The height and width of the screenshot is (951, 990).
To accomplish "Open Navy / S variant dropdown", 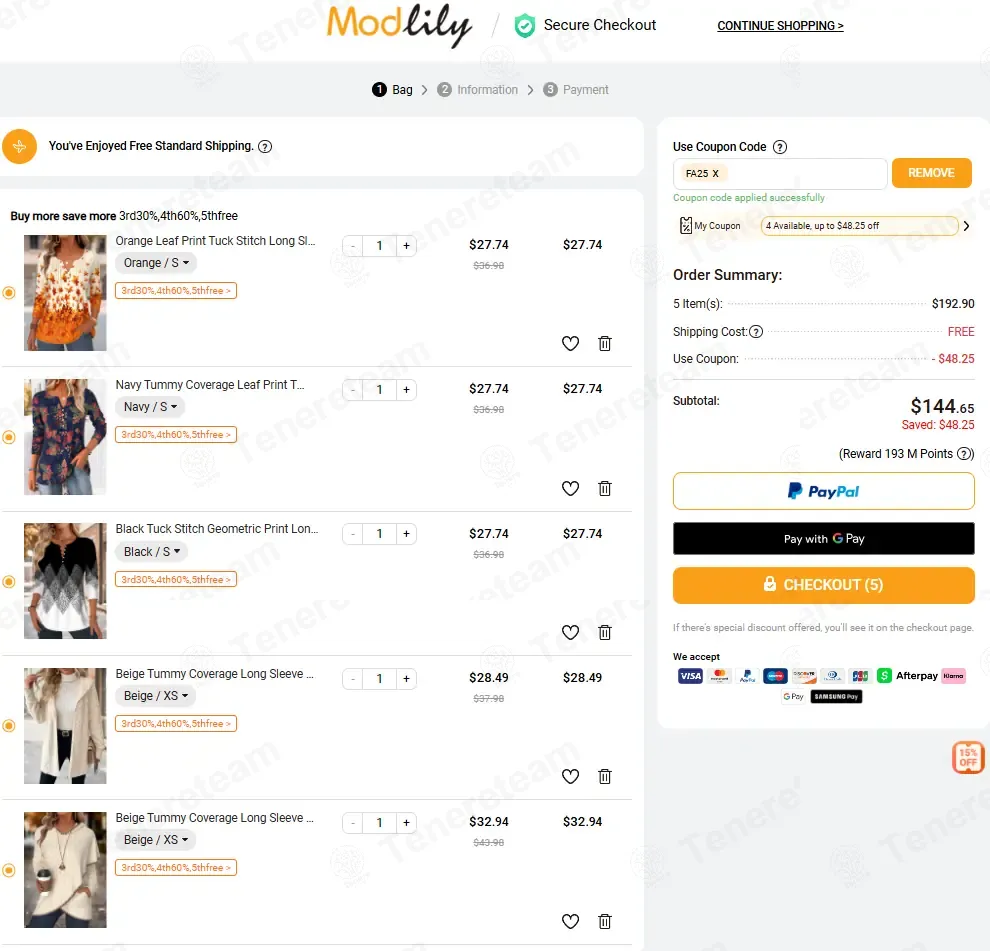I will (150, 407).
